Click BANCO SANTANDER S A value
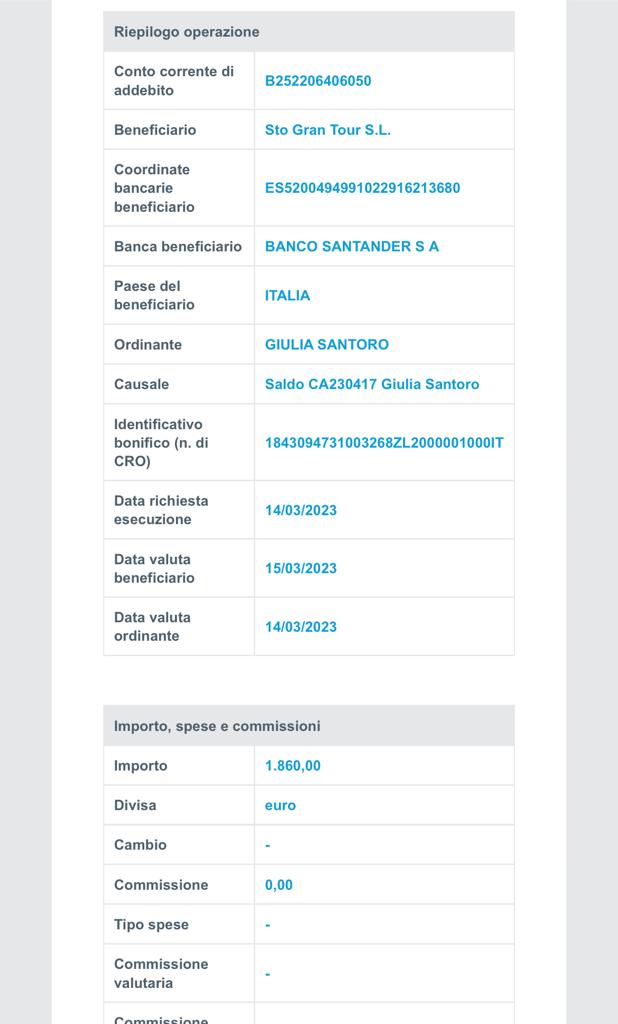This screenshot has width=618, height=1024. (351, 246)
